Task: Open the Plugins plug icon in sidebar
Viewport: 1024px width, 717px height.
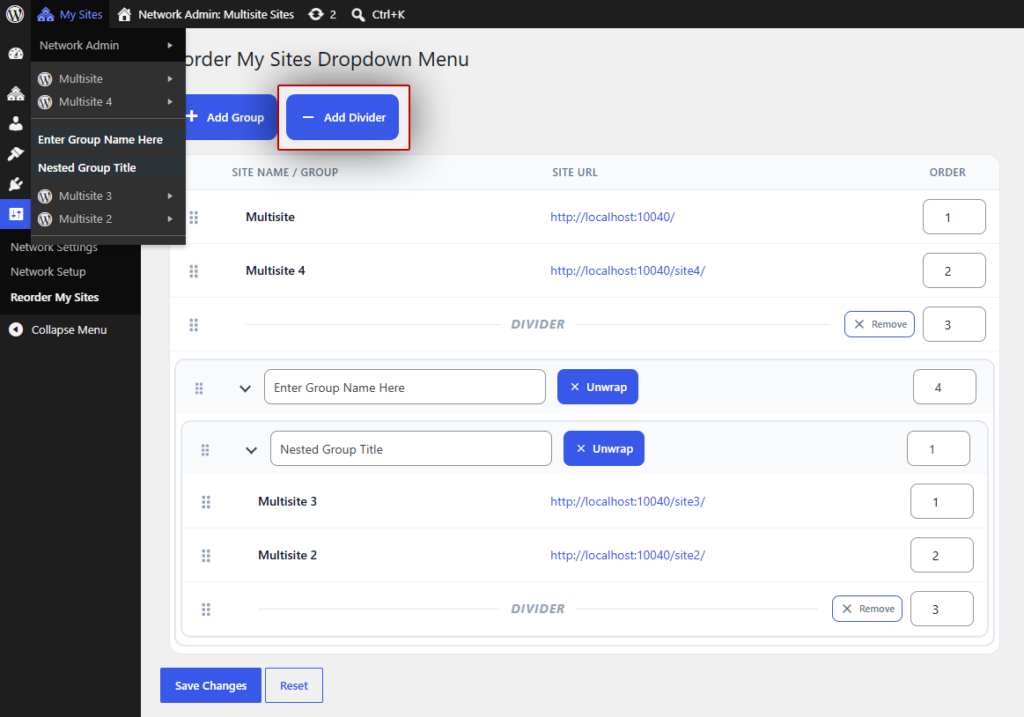Action: 16,184
